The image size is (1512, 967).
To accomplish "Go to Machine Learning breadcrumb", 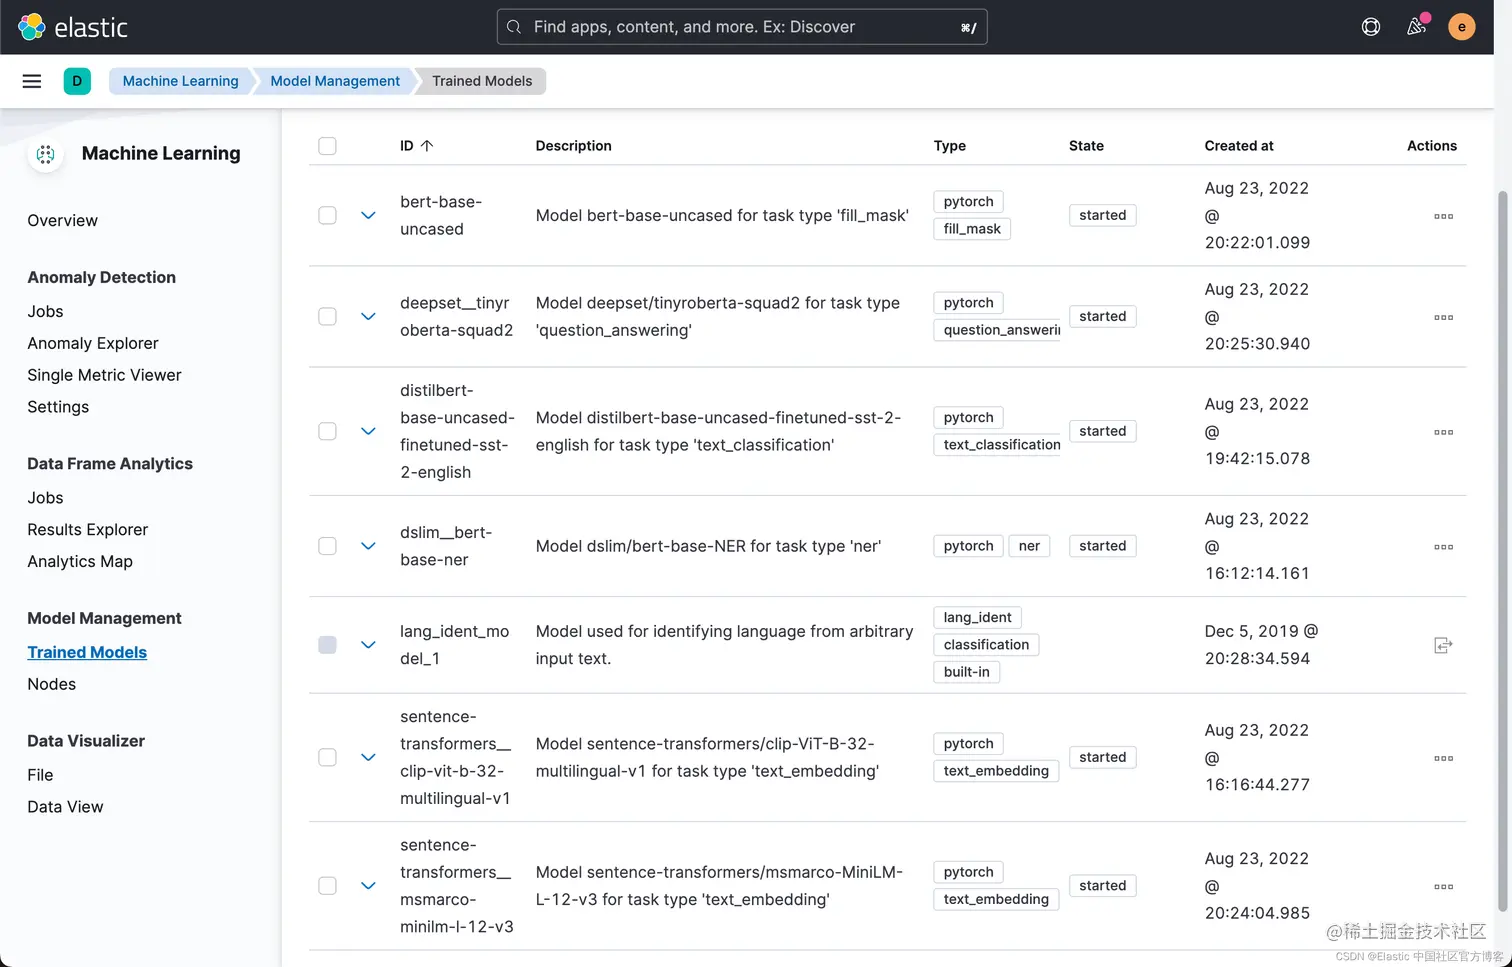I will 180,81.
